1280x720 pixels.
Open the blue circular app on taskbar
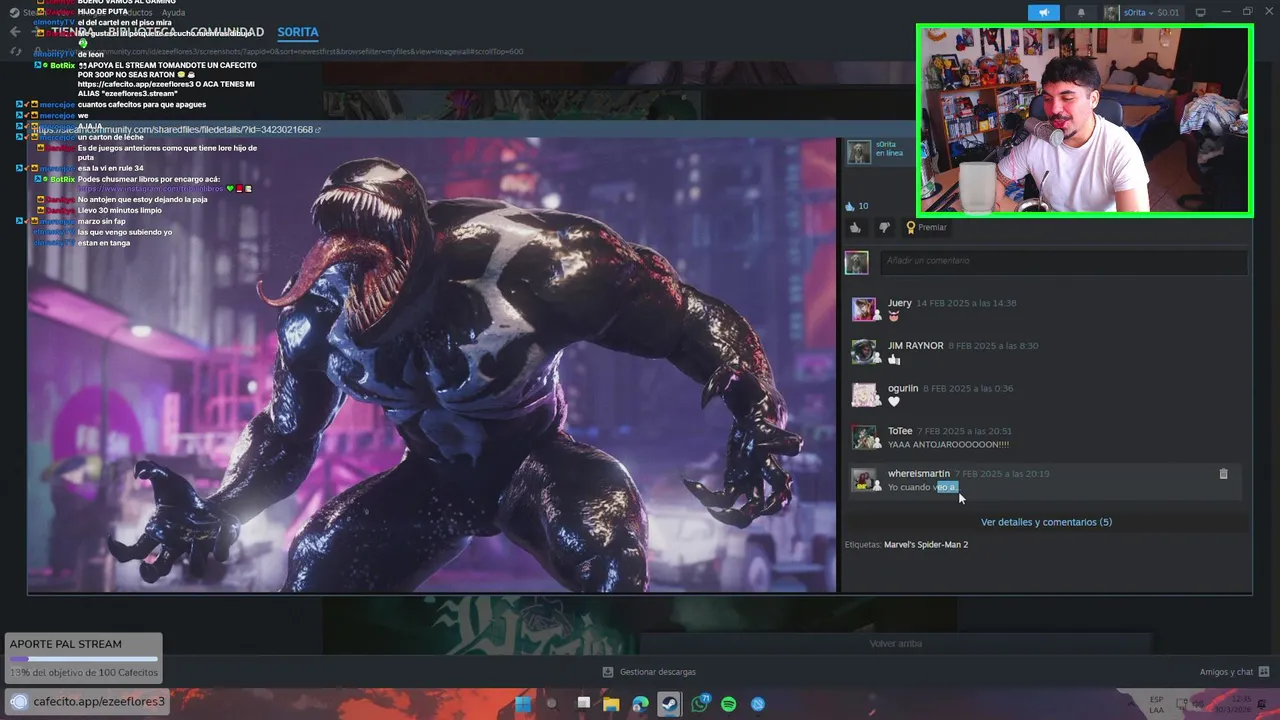point(758,704)
